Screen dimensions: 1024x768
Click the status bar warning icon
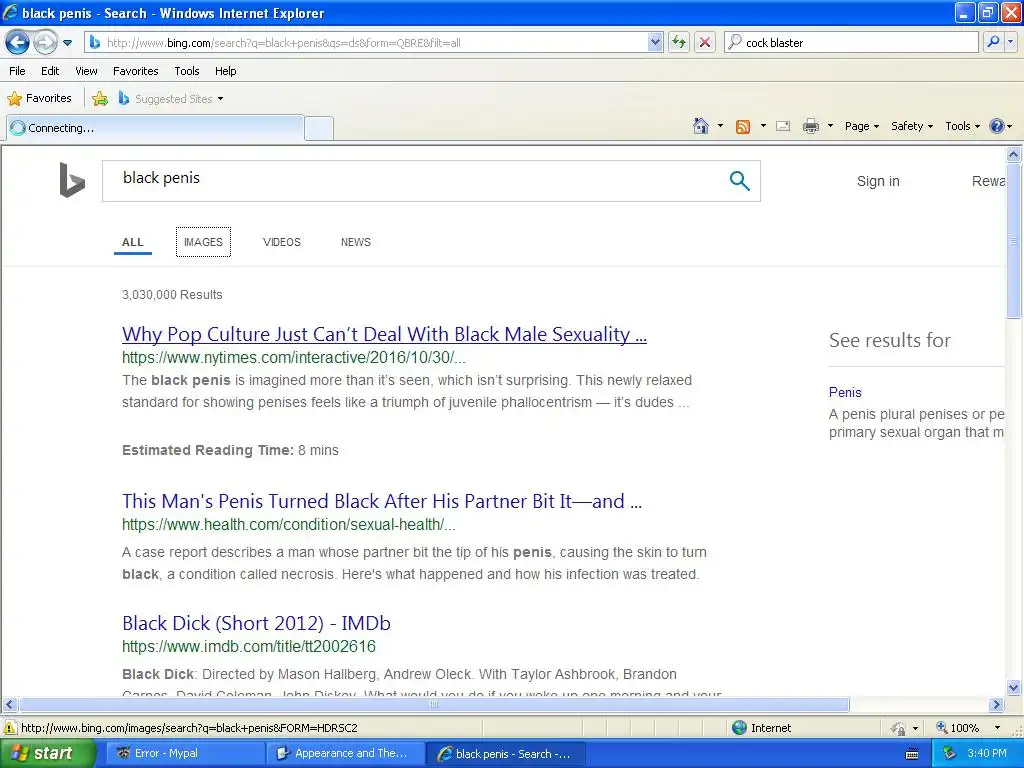[x=9, y=728]
